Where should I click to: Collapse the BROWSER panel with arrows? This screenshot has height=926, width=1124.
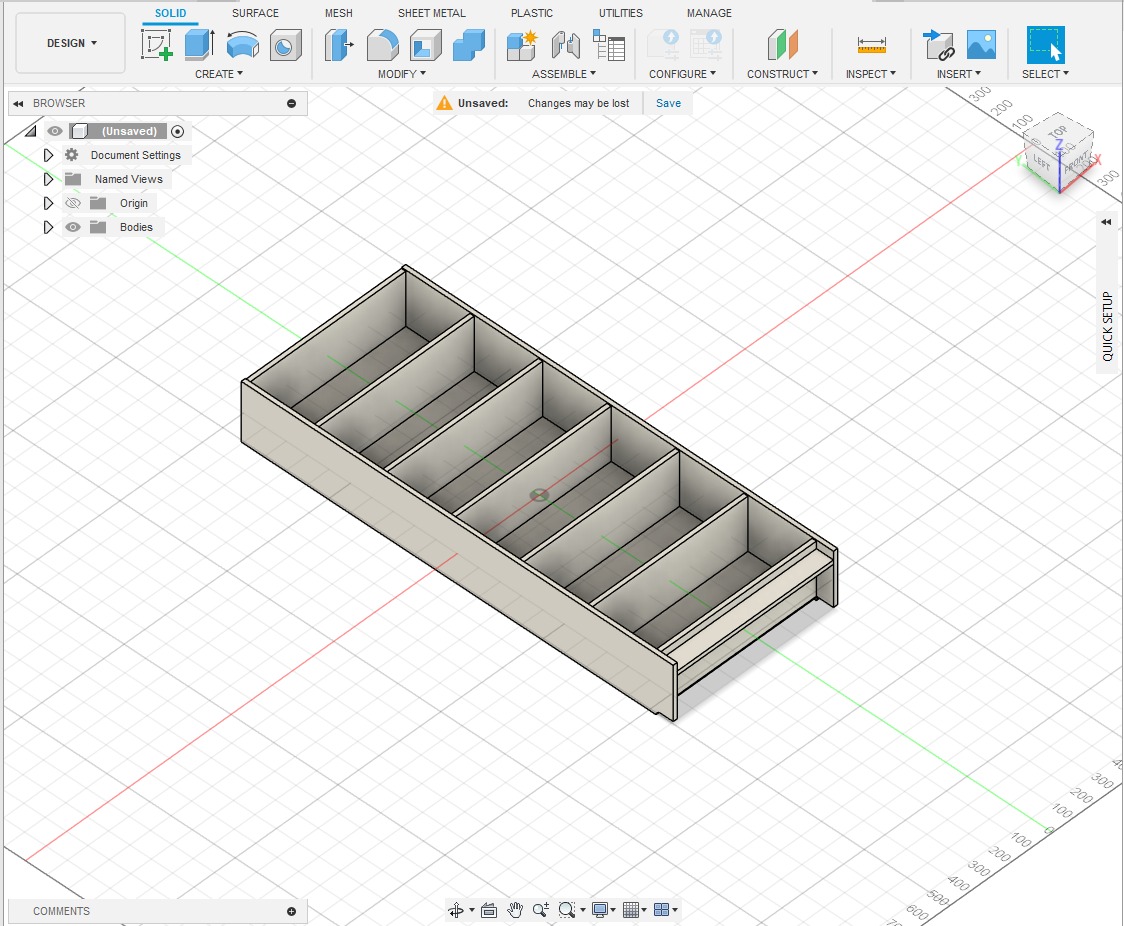pyautogui.click(x=19, y=103)
